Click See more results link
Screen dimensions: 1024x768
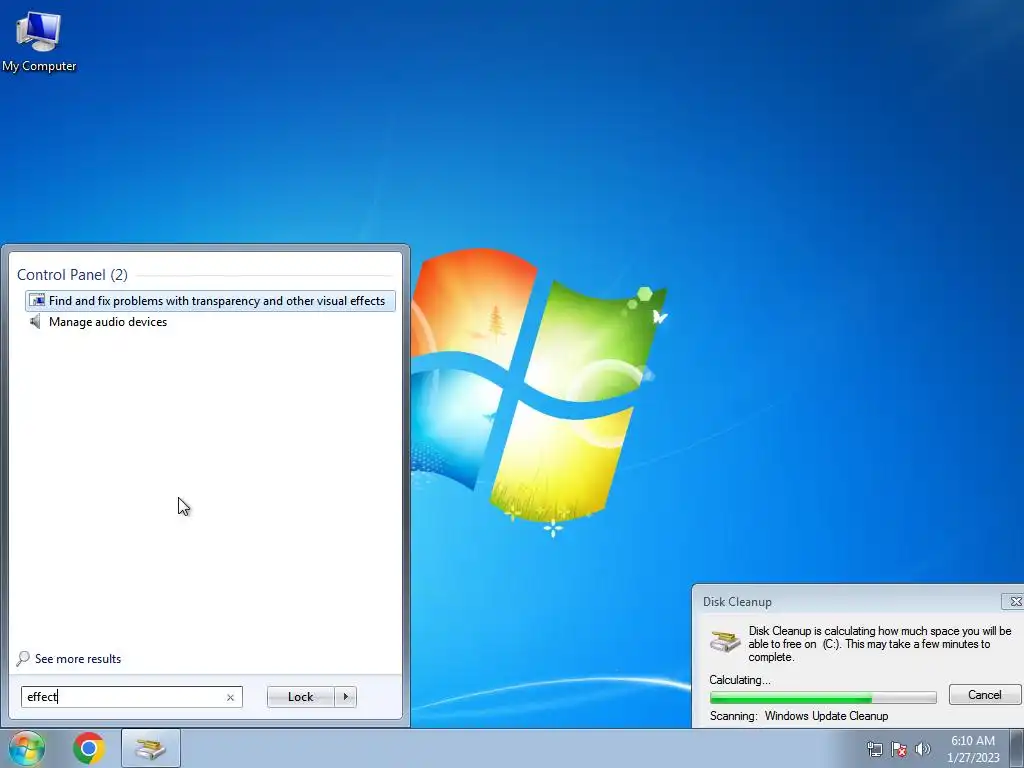(x=78, y=659)
